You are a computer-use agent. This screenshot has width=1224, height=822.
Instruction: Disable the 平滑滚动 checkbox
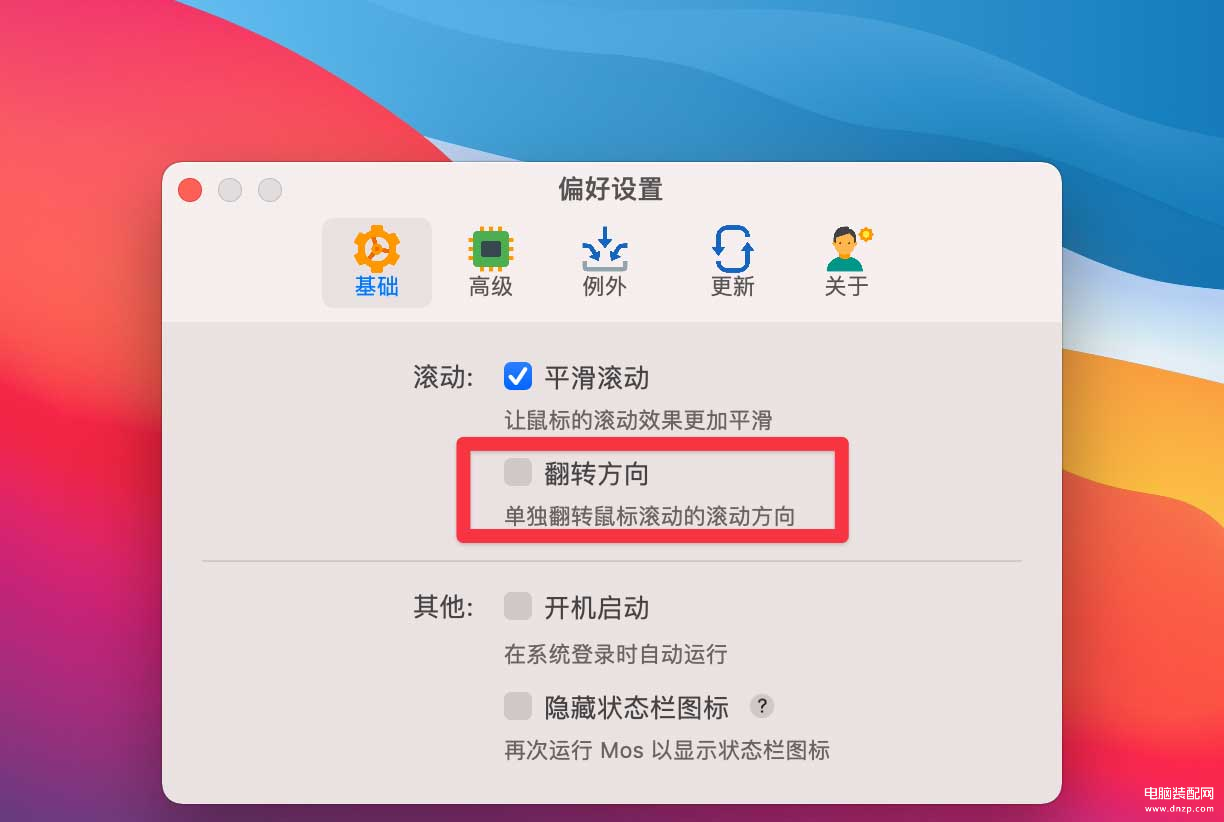[518, 376]
